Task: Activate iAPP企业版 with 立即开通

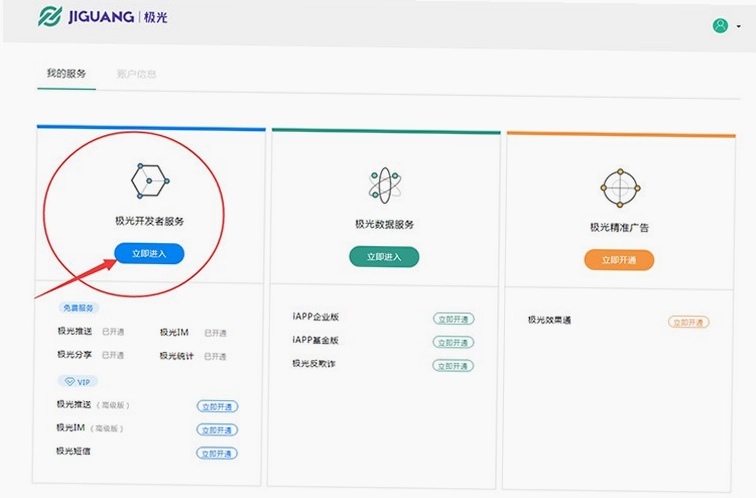Action: [453, 319]
